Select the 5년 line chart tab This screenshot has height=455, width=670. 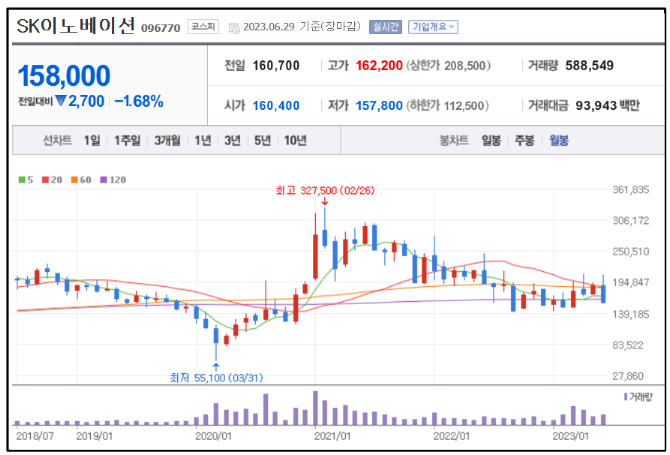(262, 140)
